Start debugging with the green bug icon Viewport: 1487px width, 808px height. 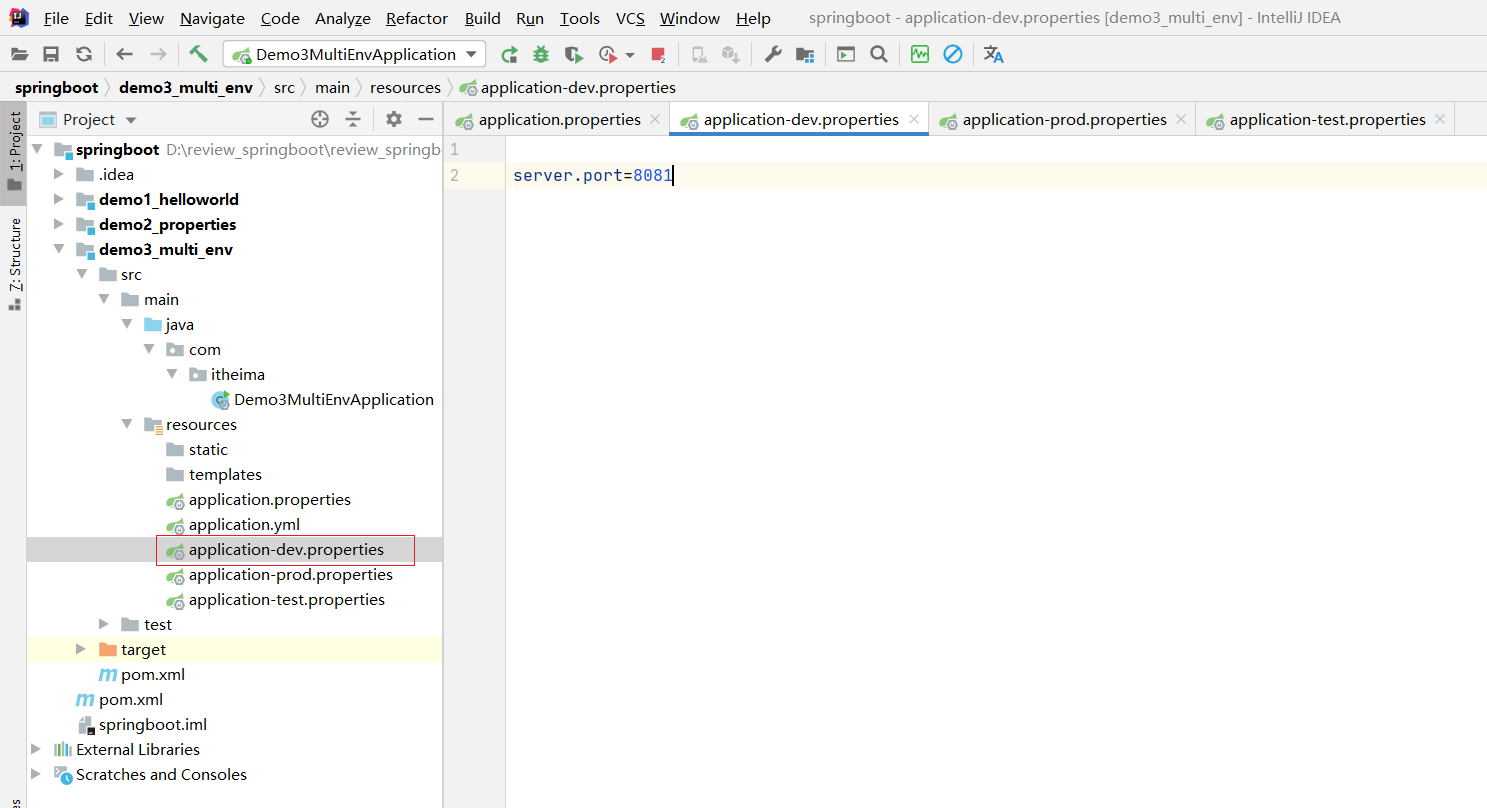click(x=541, y=54)
